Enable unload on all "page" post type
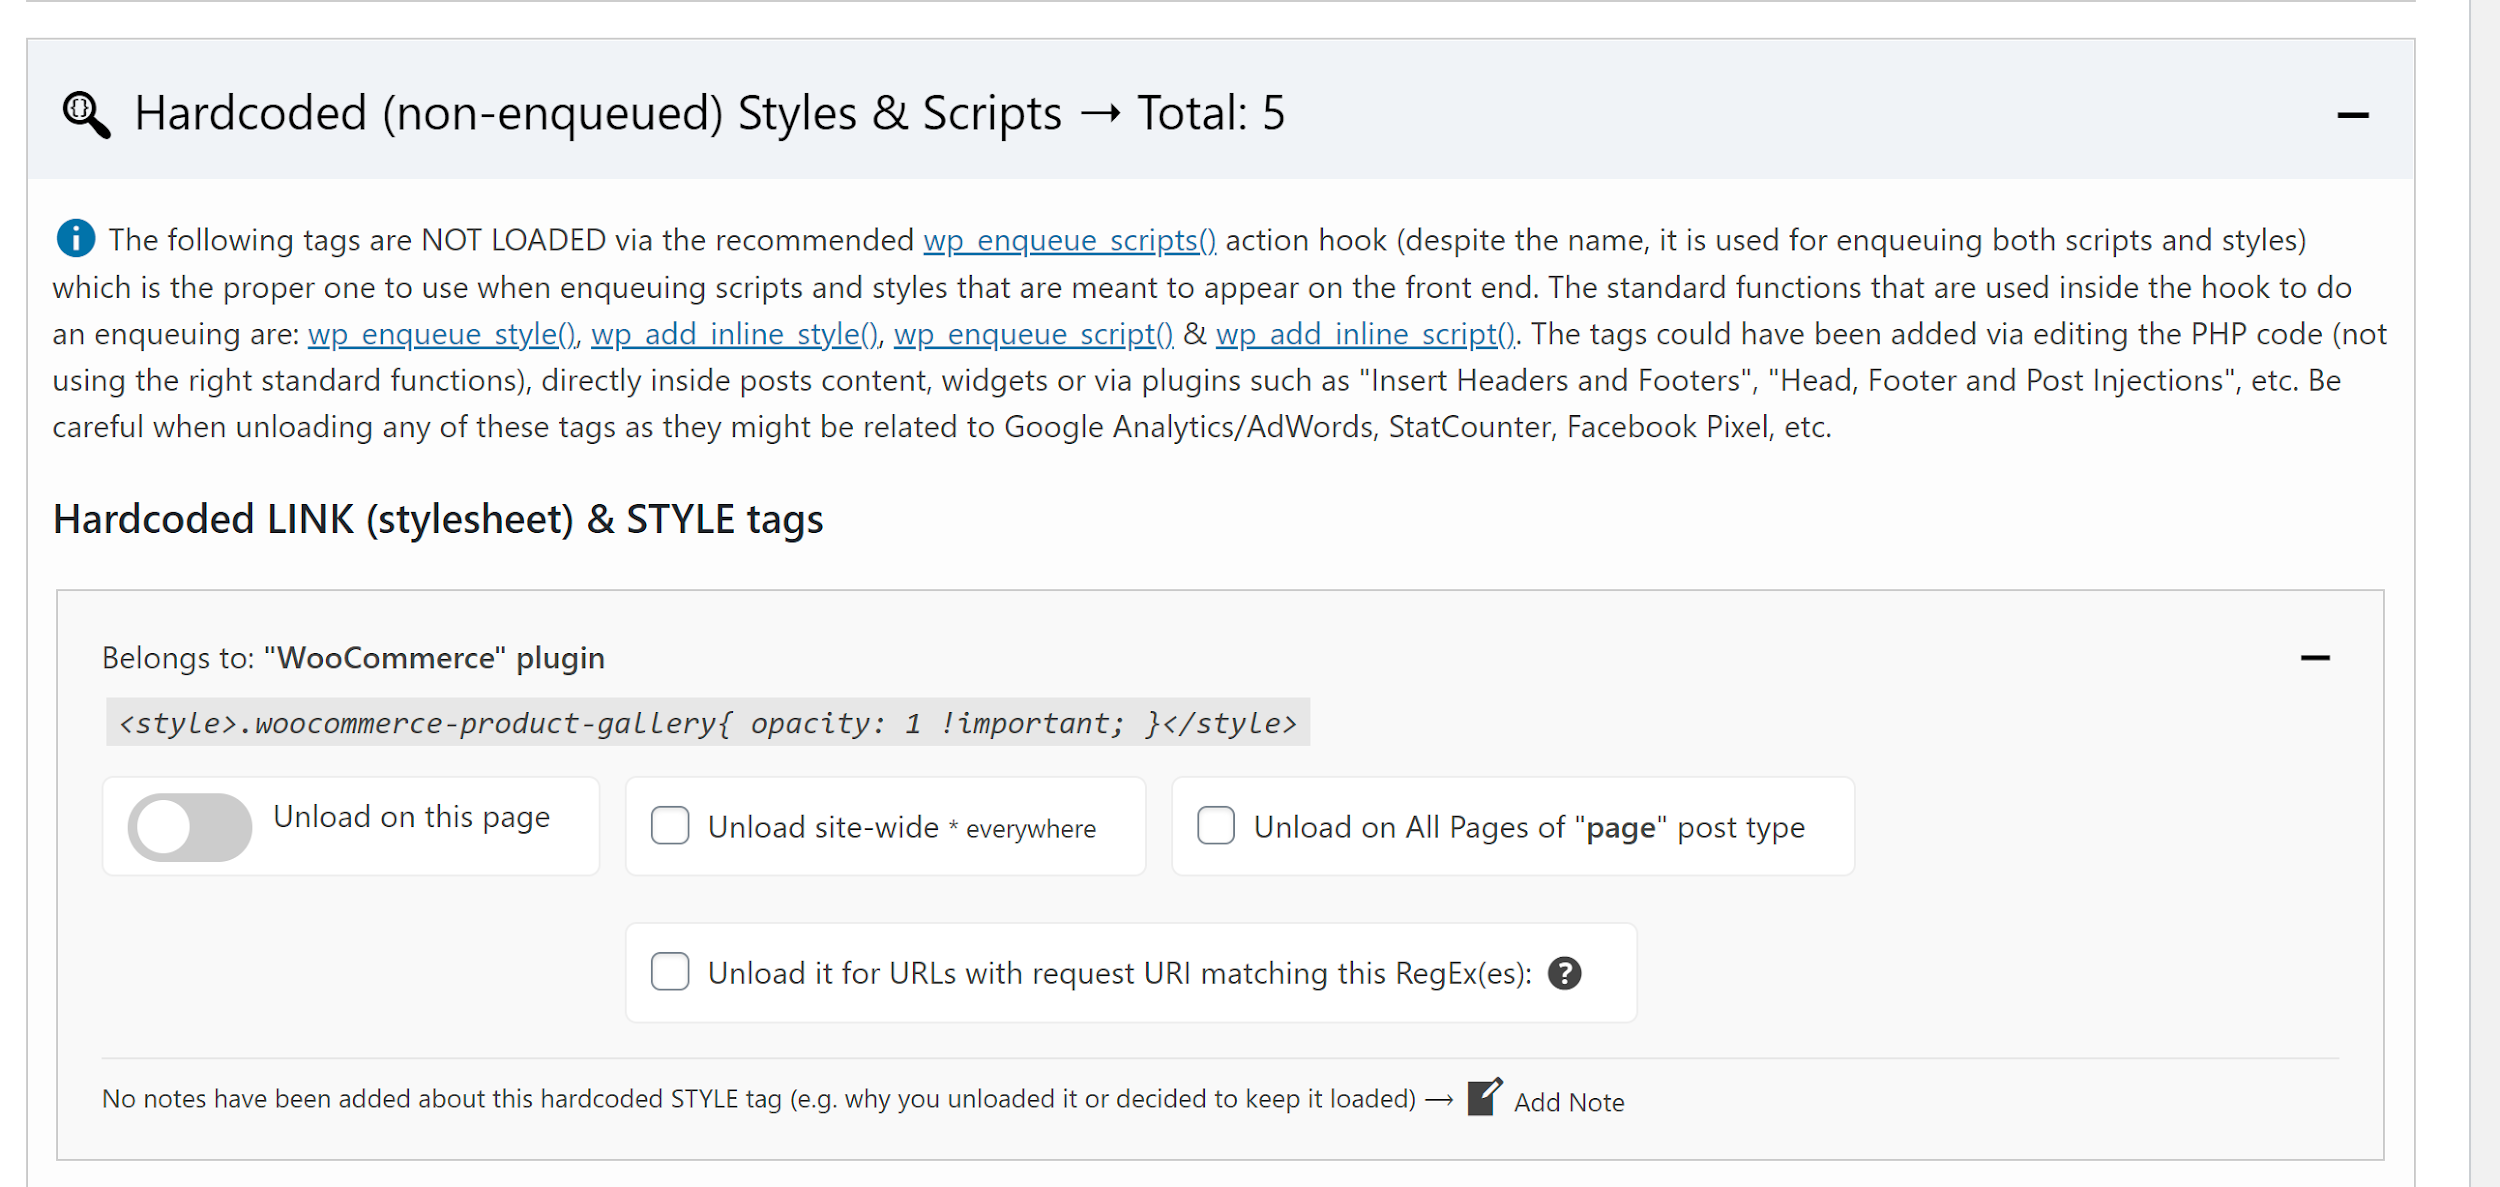The height and width of the screenshot is (1187, 2500). (1216, 826)
